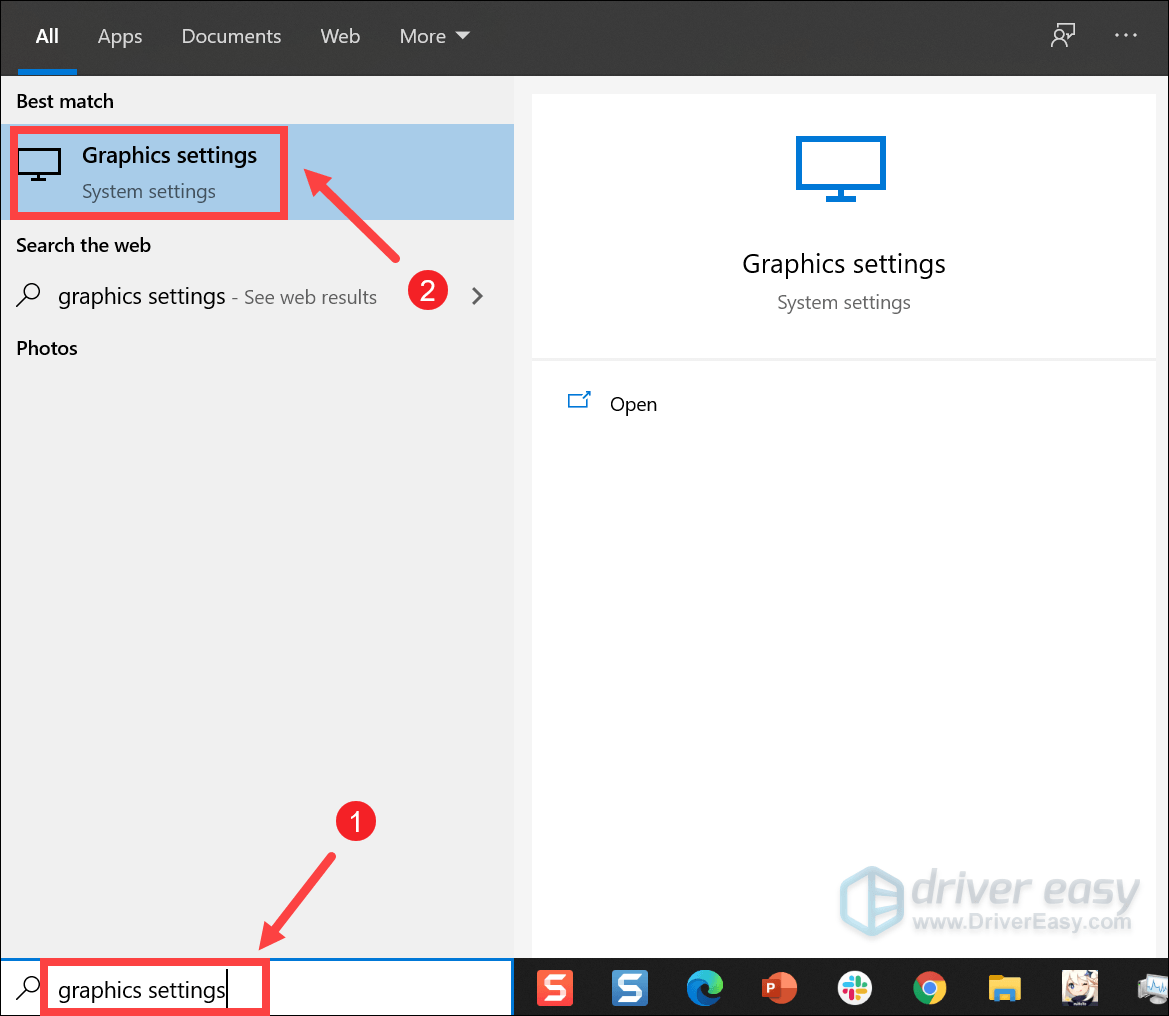Open Snagit capture from the taskbar
Image resolution: width=1169 pixels, height=1016 pixels.
pyautogui.click(x=555, y=988)
